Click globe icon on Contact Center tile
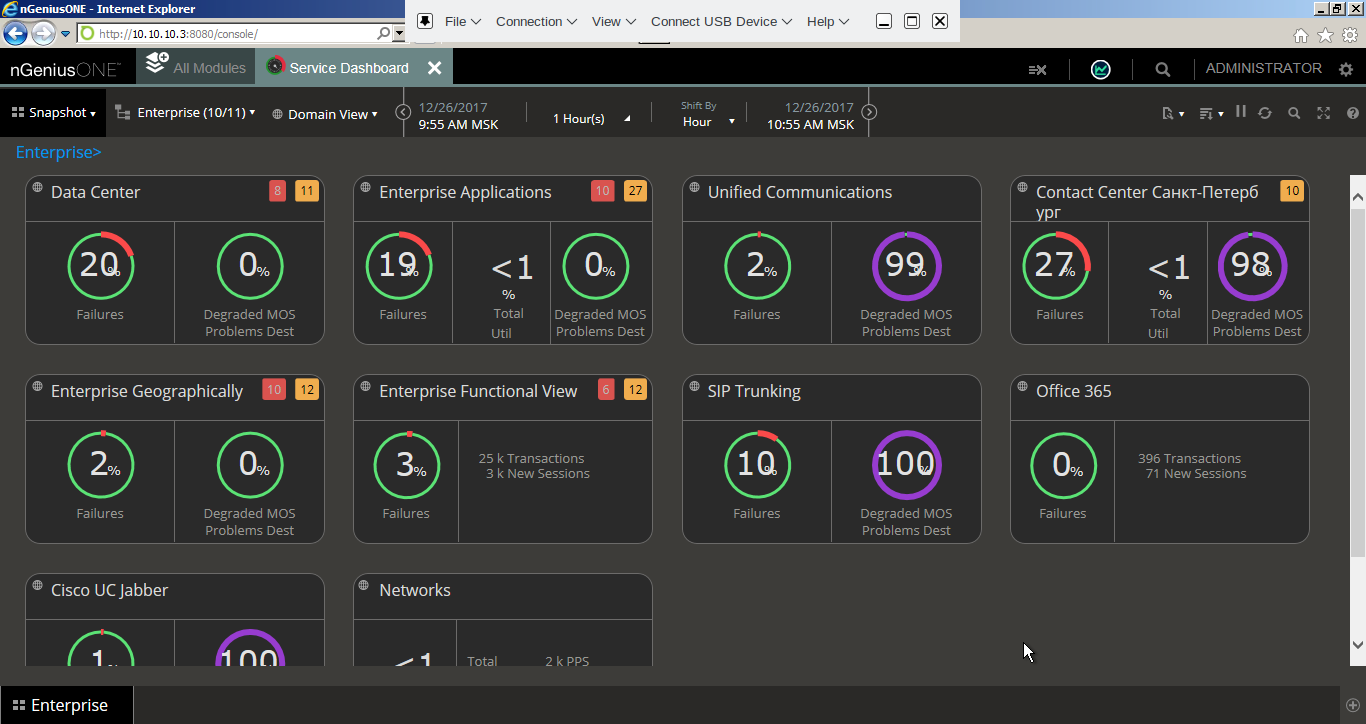1366x724 pixels. 1022,187
